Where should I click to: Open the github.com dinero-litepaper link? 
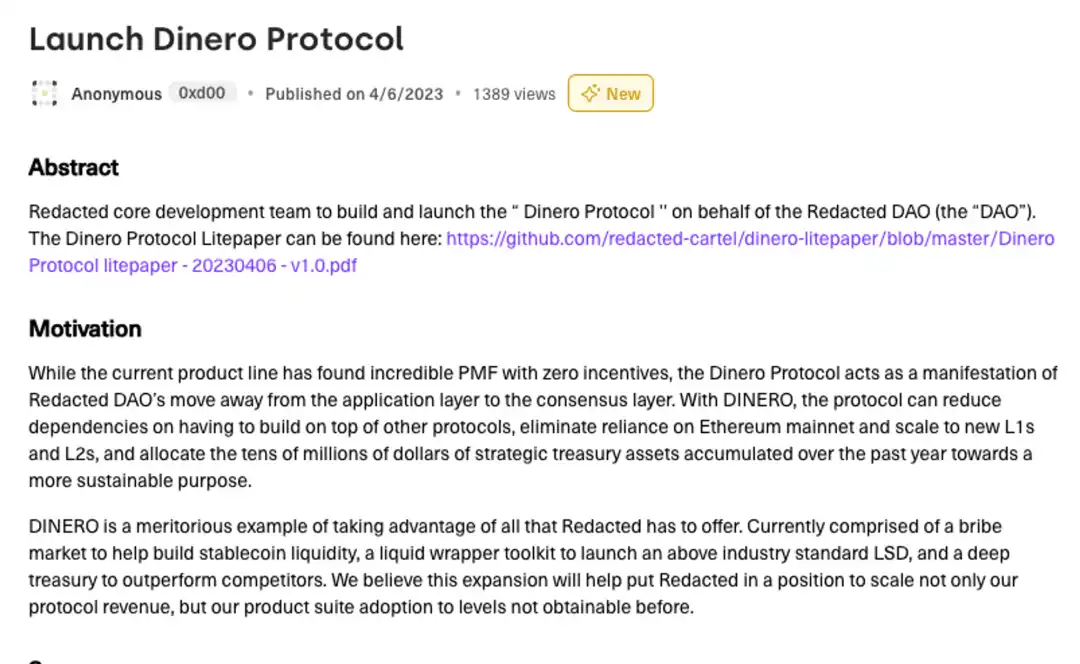[x=750, y=238]
